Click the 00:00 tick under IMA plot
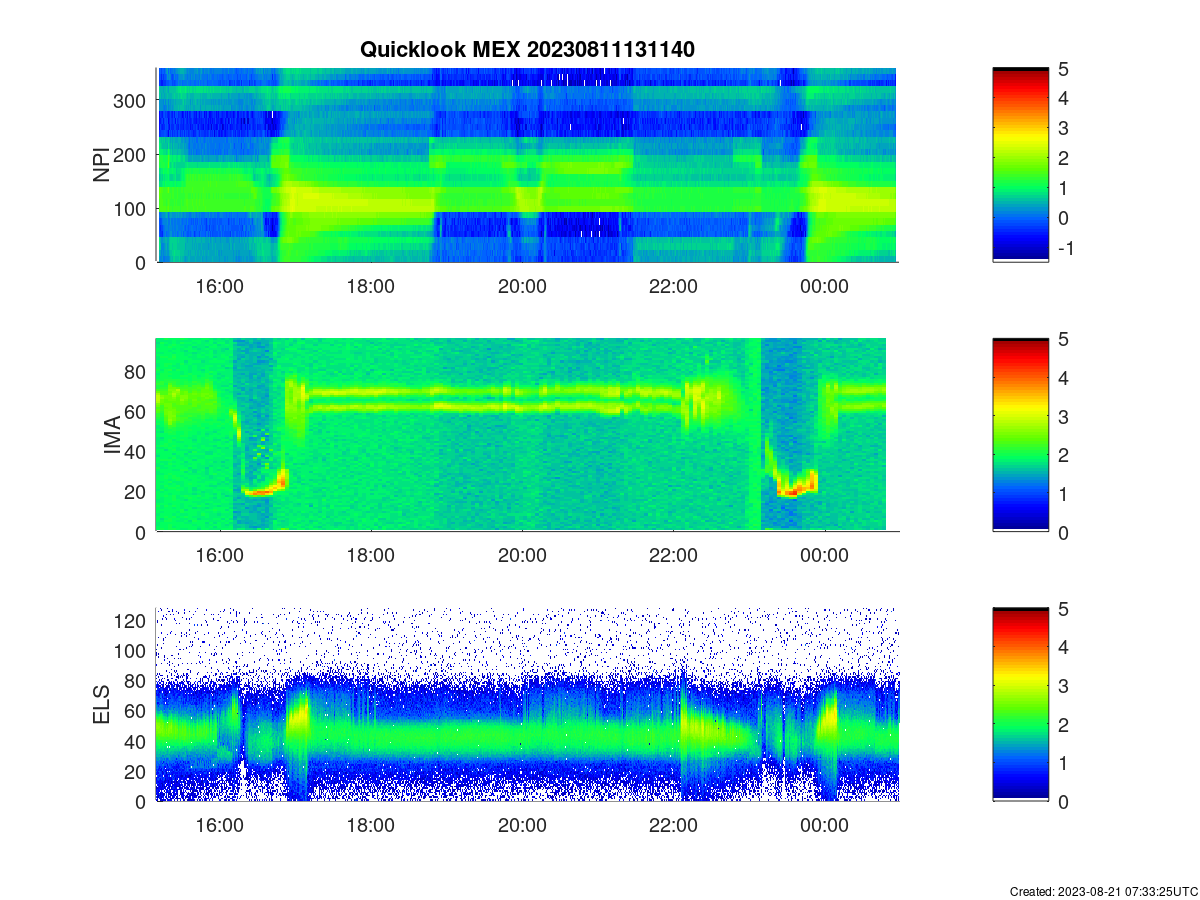The height and width of the screenshot is (900, 1200). coord(824,556)
